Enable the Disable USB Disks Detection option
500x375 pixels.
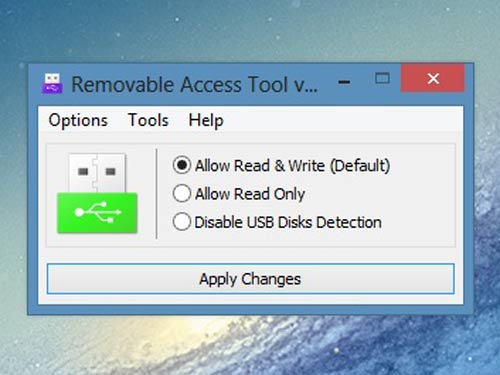[182, 222]
